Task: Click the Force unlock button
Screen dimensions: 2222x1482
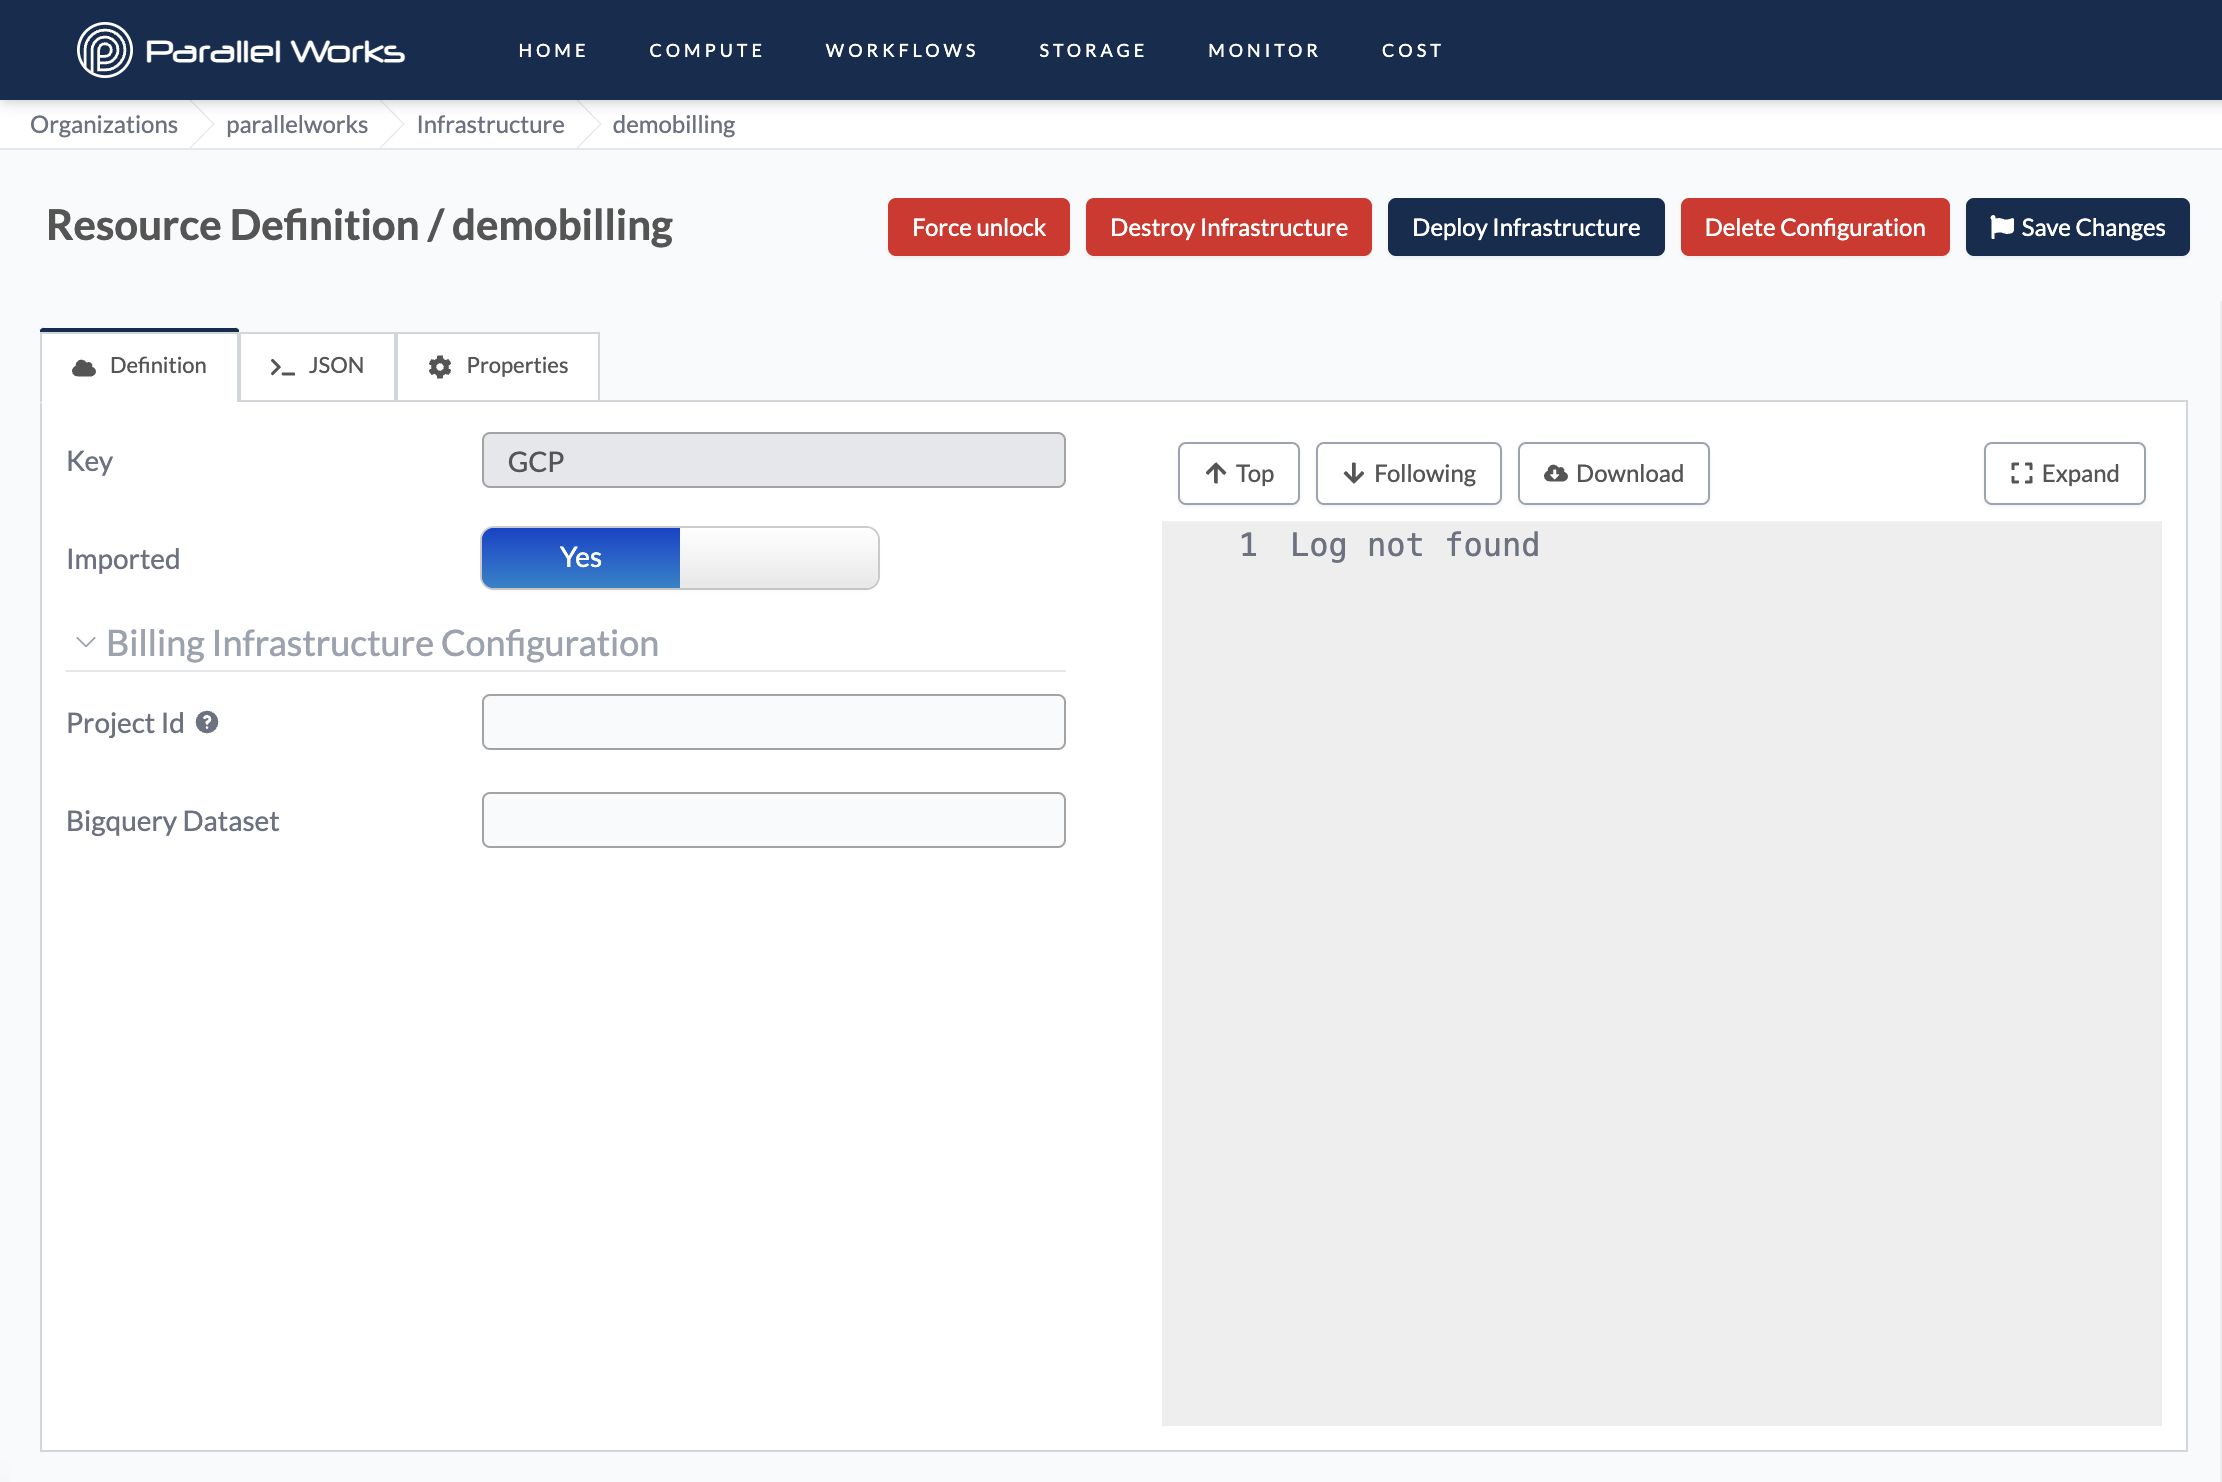Action: (979, 227)
